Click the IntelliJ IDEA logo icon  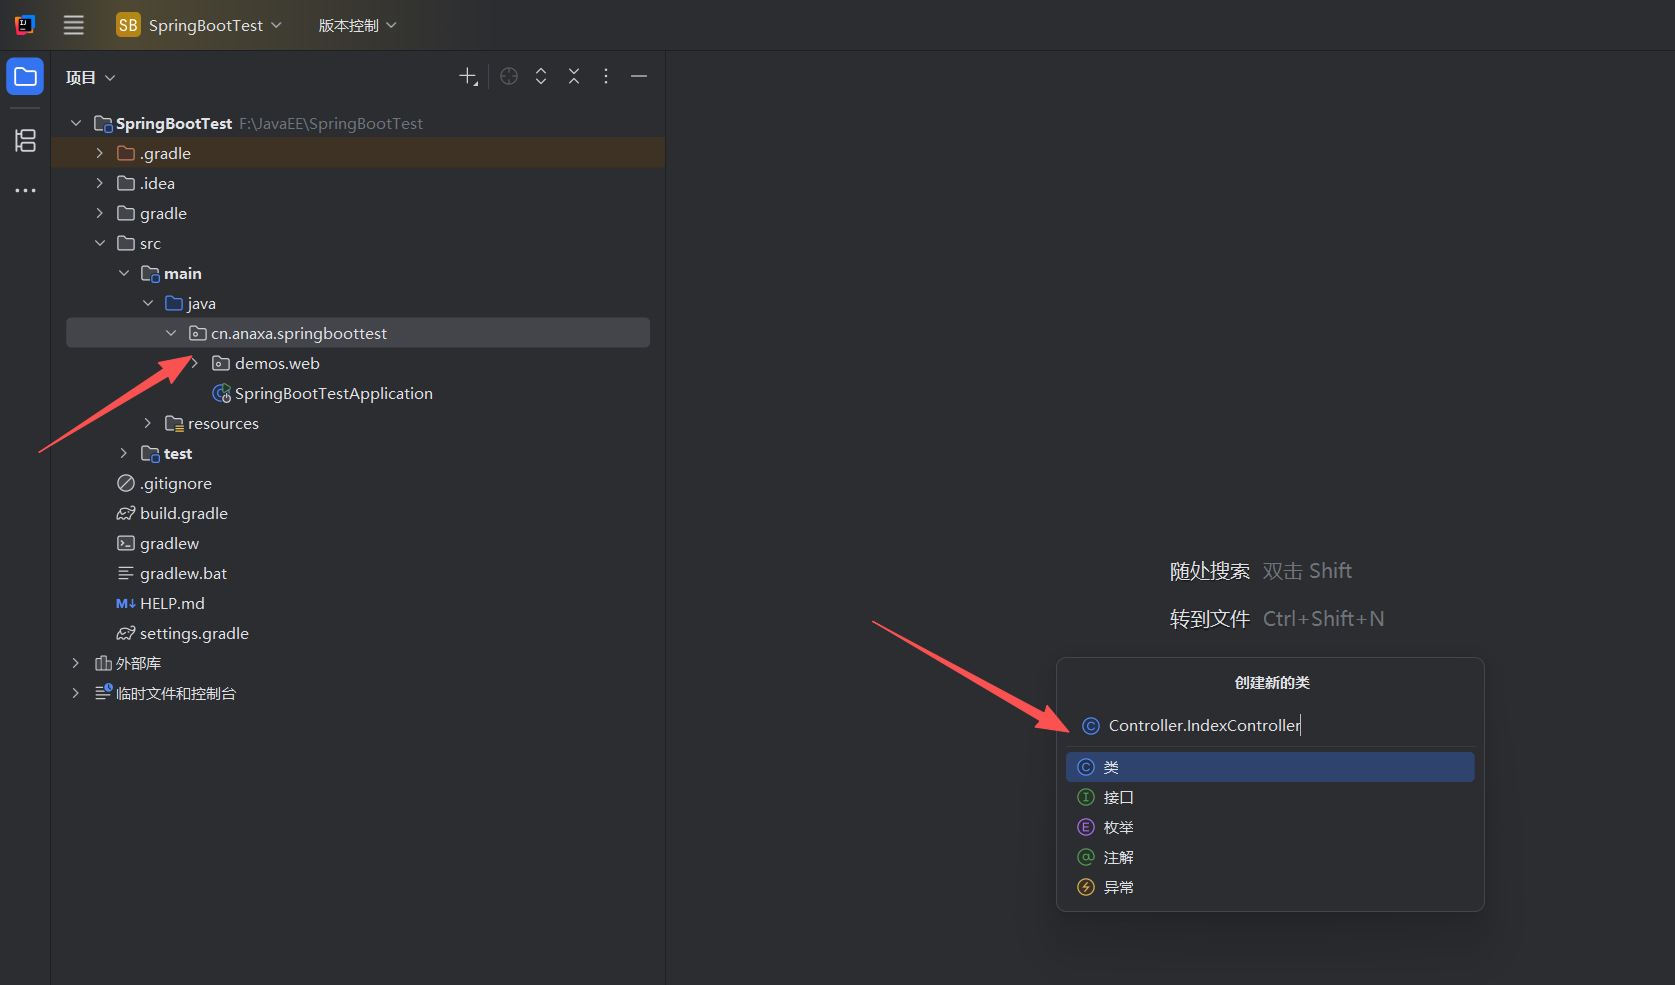click(x=25, y=25)
